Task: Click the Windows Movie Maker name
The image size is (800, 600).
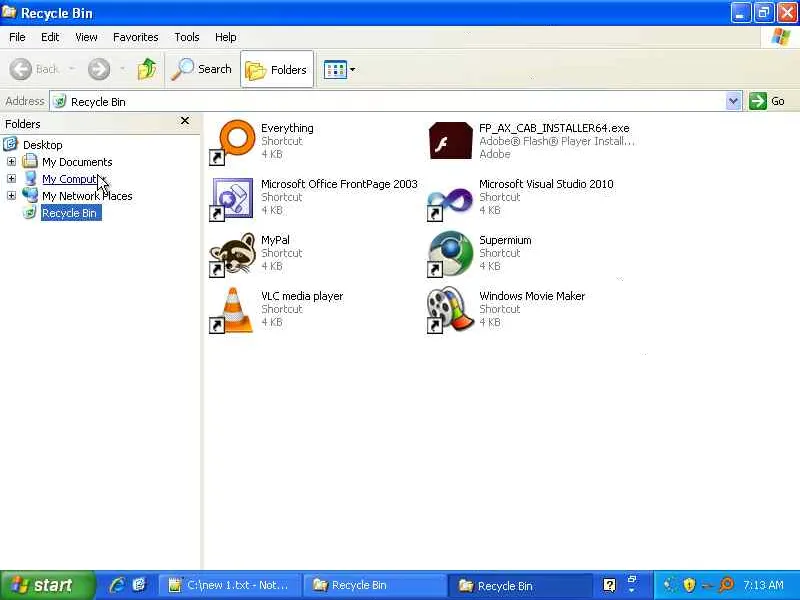Action: (532, 296)
